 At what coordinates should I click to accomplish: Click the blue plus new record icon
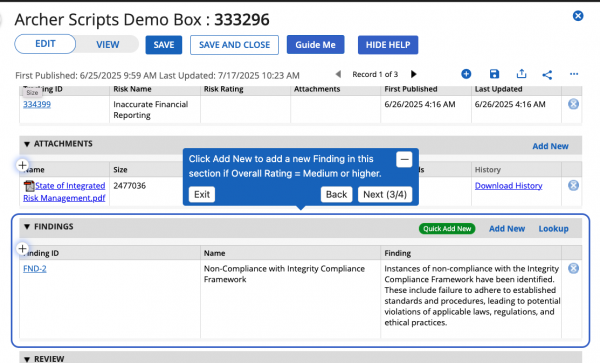pyautogui.click(x=466, y=74)
